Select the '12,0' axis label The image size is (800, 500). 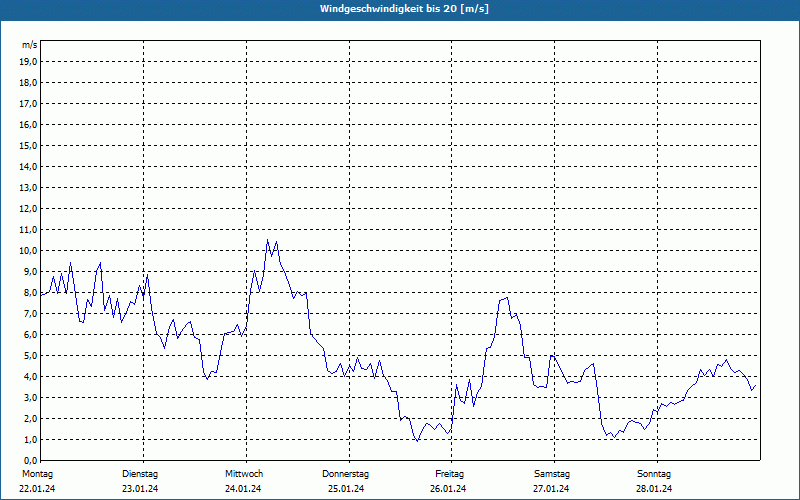click(28, 209)
